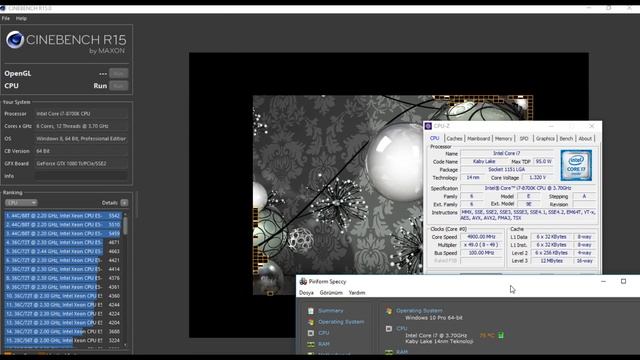Screen dimensions: 640x360
Task: Select ranking row 5 with score 4663
Action: click(63, 251)
